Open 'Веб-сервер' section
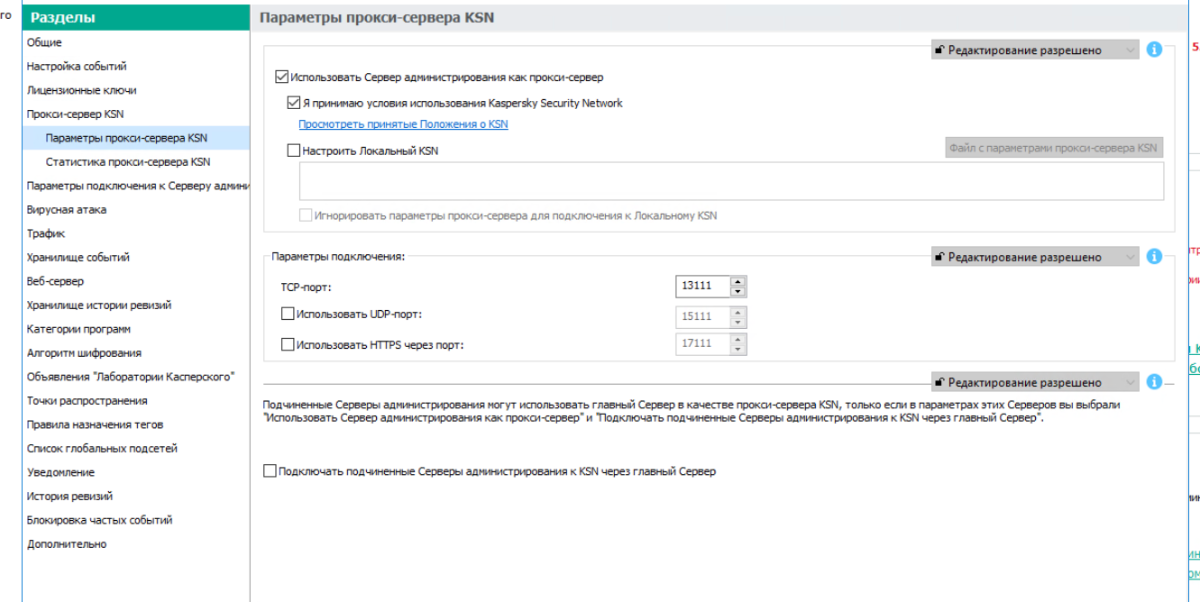Screen dimensions: 1200x602 click(x=55, y=281)
